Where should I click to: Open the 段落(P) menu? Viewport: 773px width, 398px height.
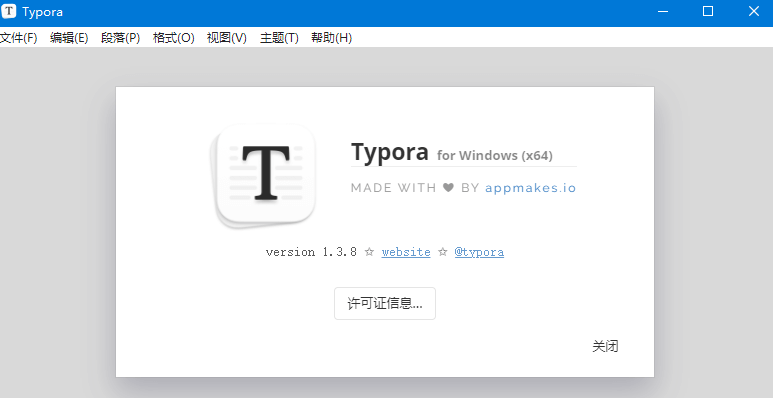[120, 38]
